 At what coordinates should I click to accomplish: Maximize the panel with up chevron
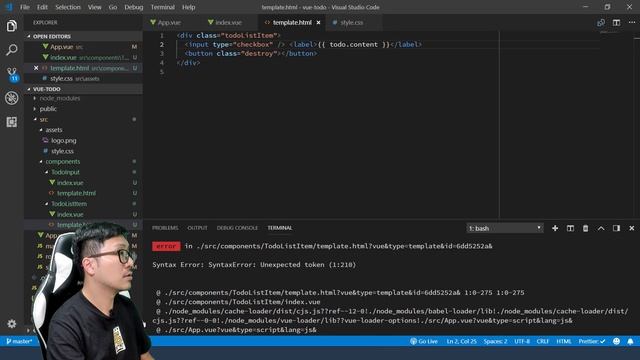pos(601,228)
